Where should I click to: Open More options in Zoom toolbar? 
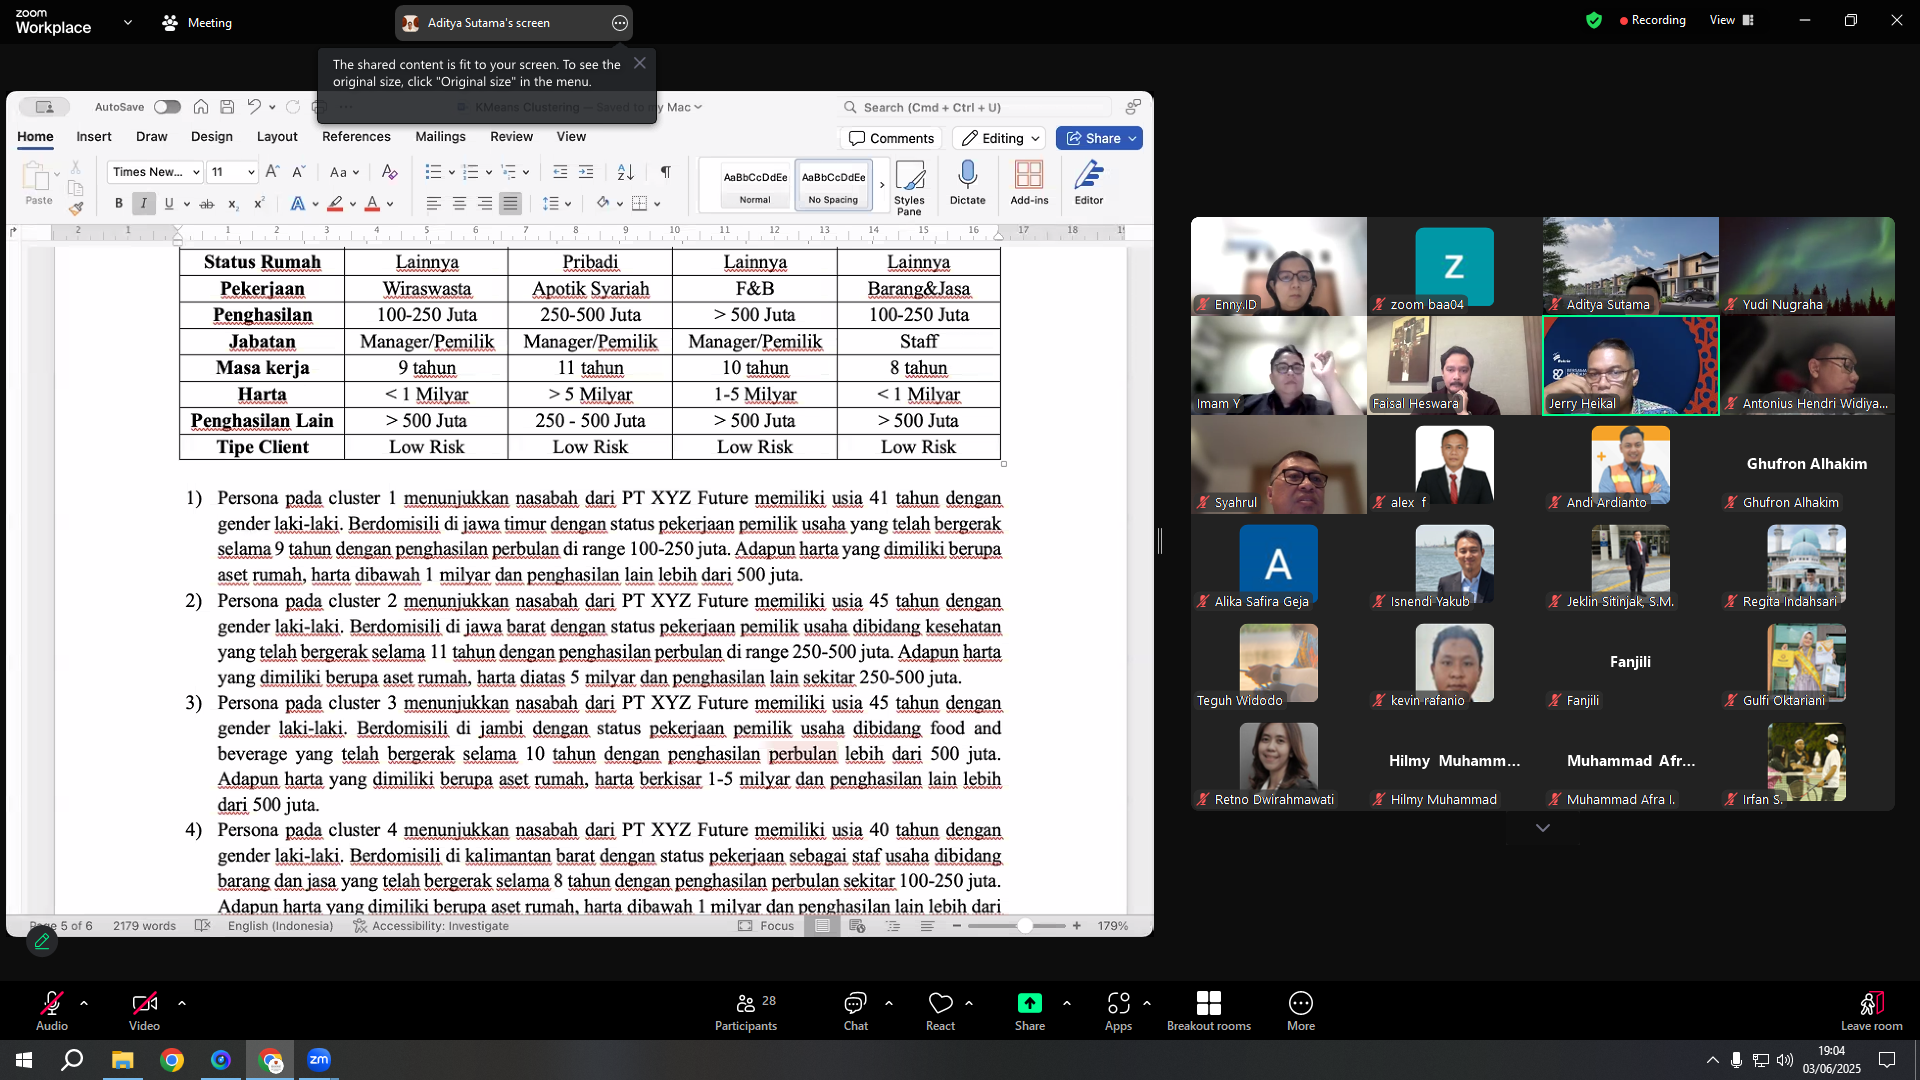coord(1300,1011)
